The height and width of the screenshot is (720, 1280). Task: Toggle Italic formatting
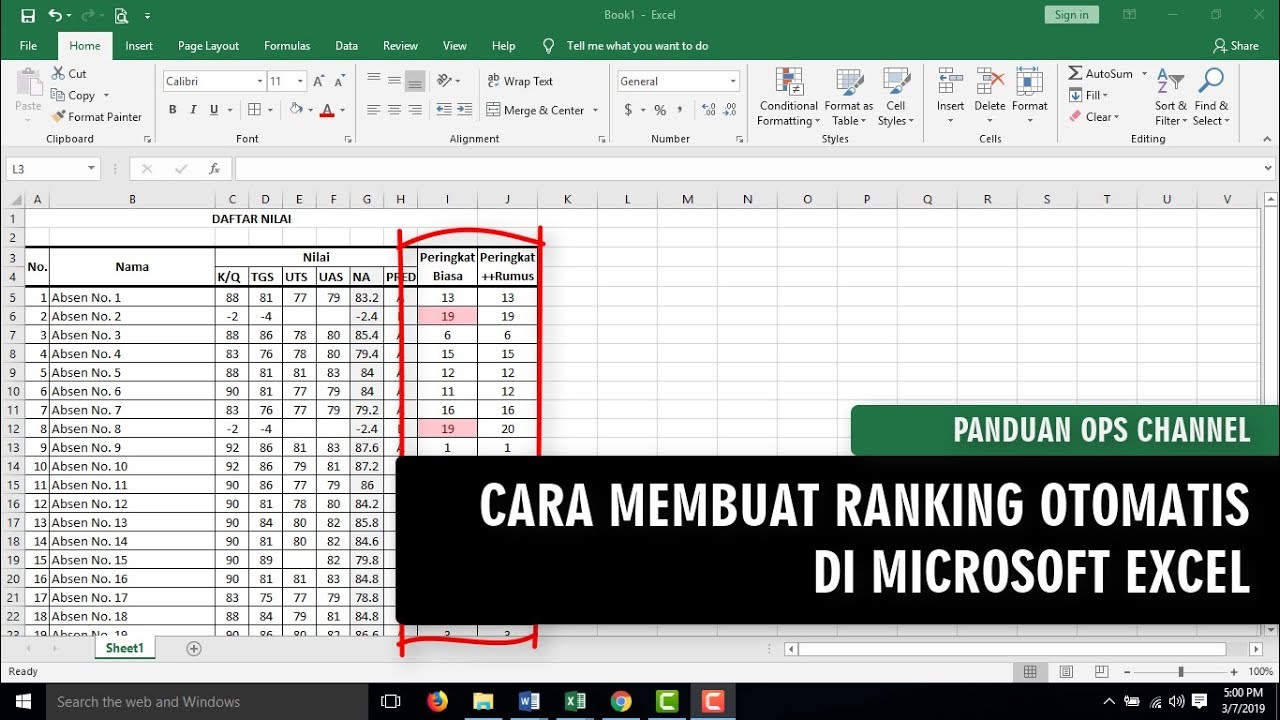[x=193, y=110]
